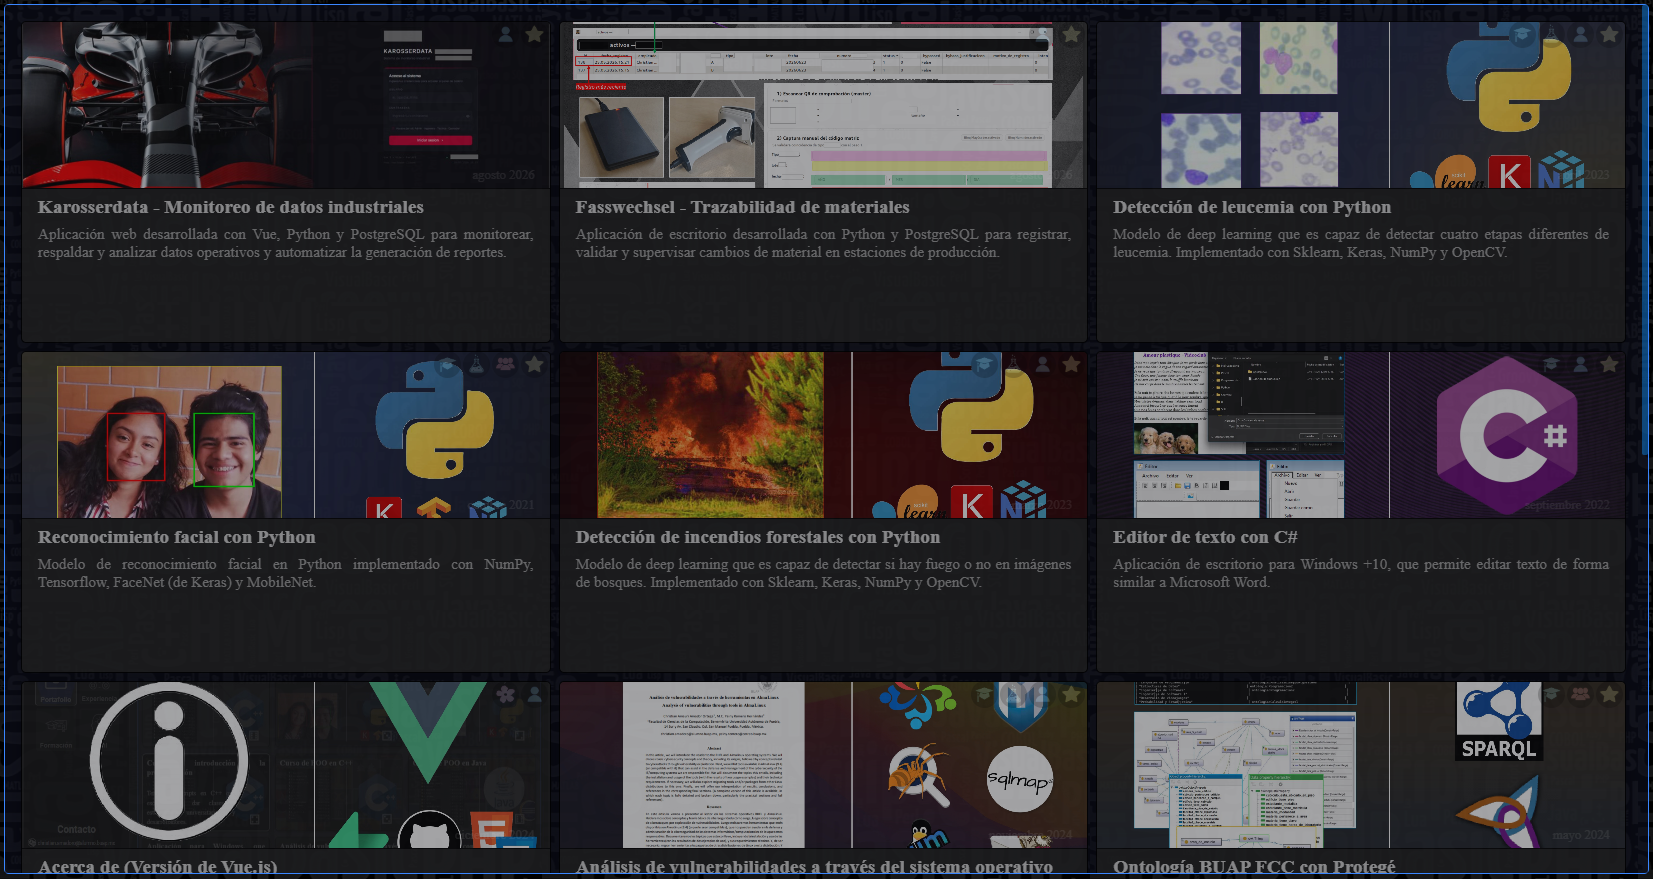Image resolution: width=1653 pixels, height=879 pixels.
Task: Click the flask icon on Reconocimiento facial card
Action: tap(477, 365)
